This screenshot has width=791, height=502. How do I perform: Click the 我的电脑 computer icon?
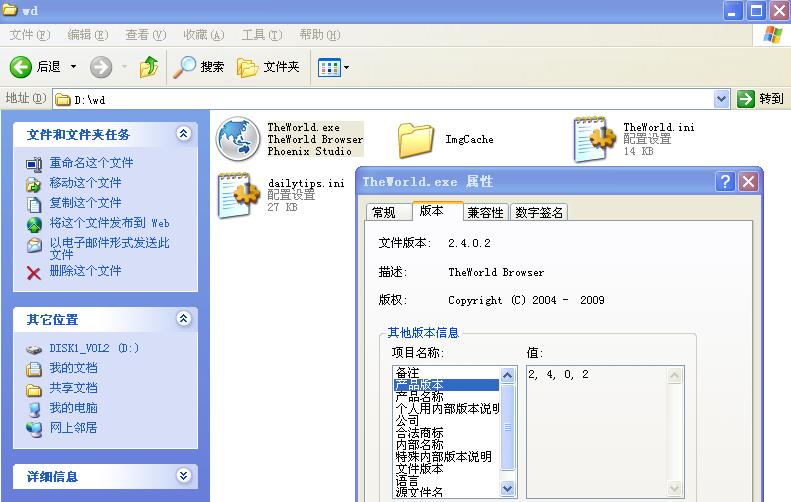[34, 409]
